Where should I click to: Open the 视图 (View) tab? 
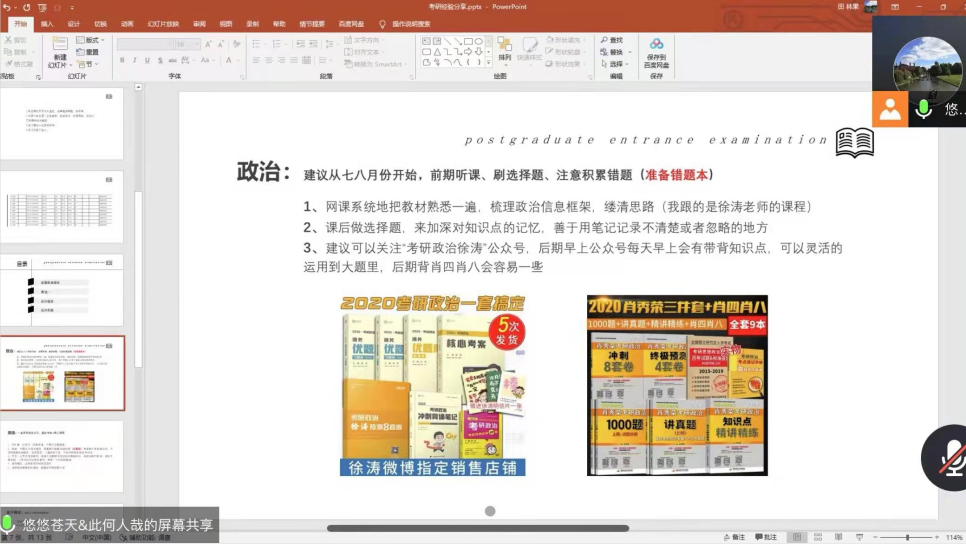coord(226,24)
